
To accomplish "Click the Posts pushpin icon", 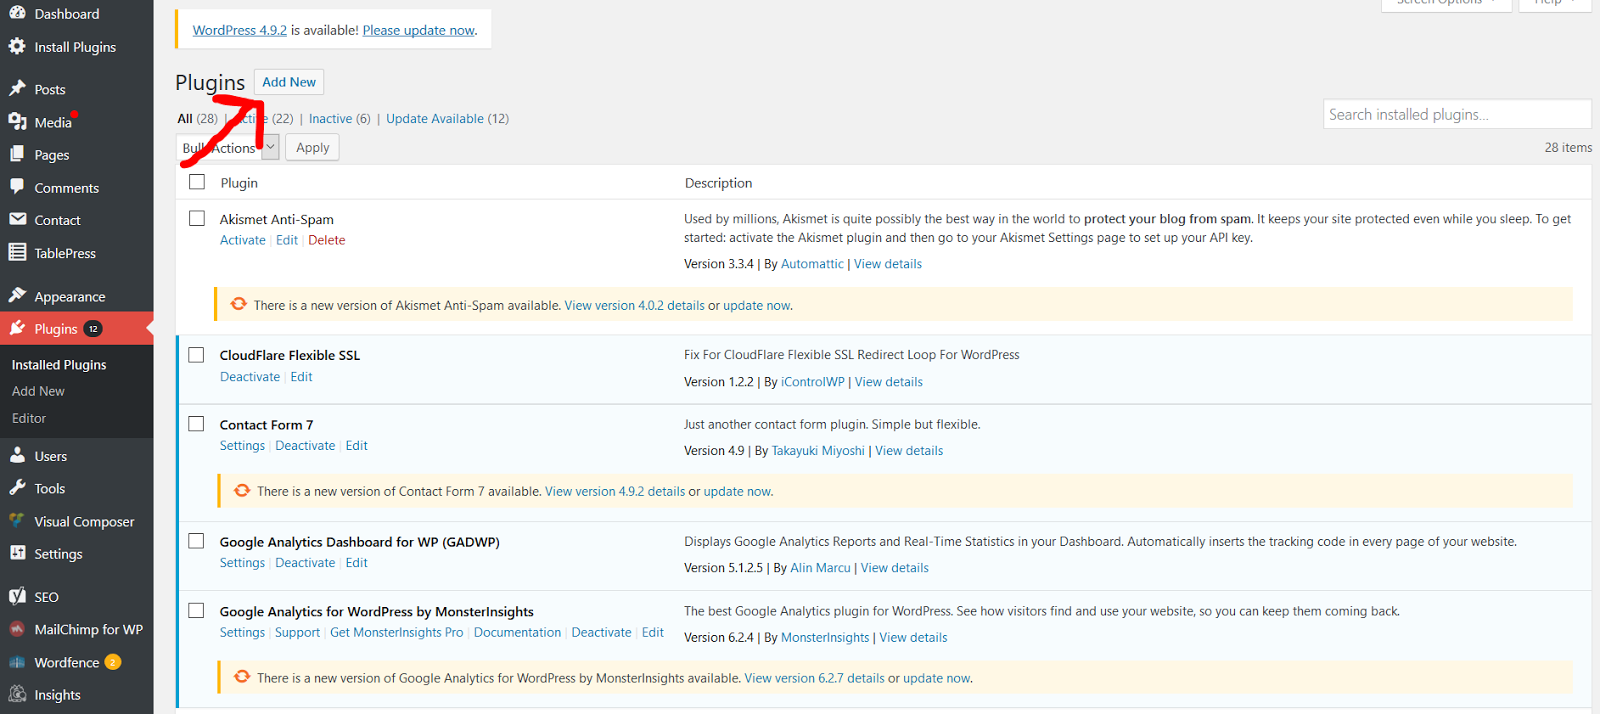I will (17, 88).
